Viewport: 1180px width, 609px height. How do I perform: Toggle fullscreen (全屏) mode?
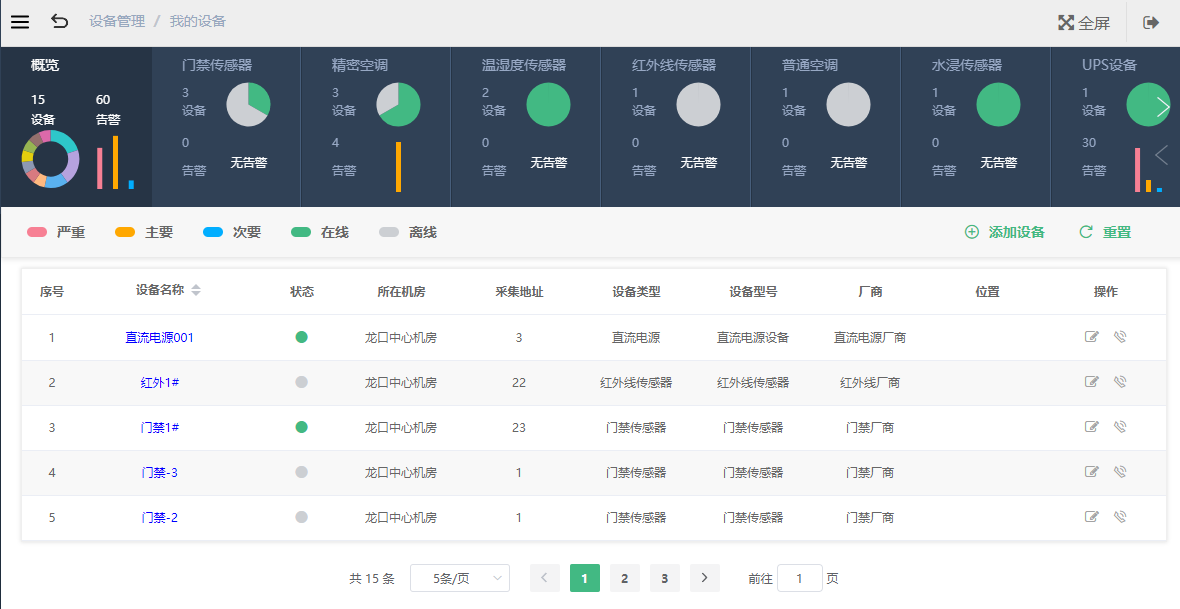coord(1084,23)
